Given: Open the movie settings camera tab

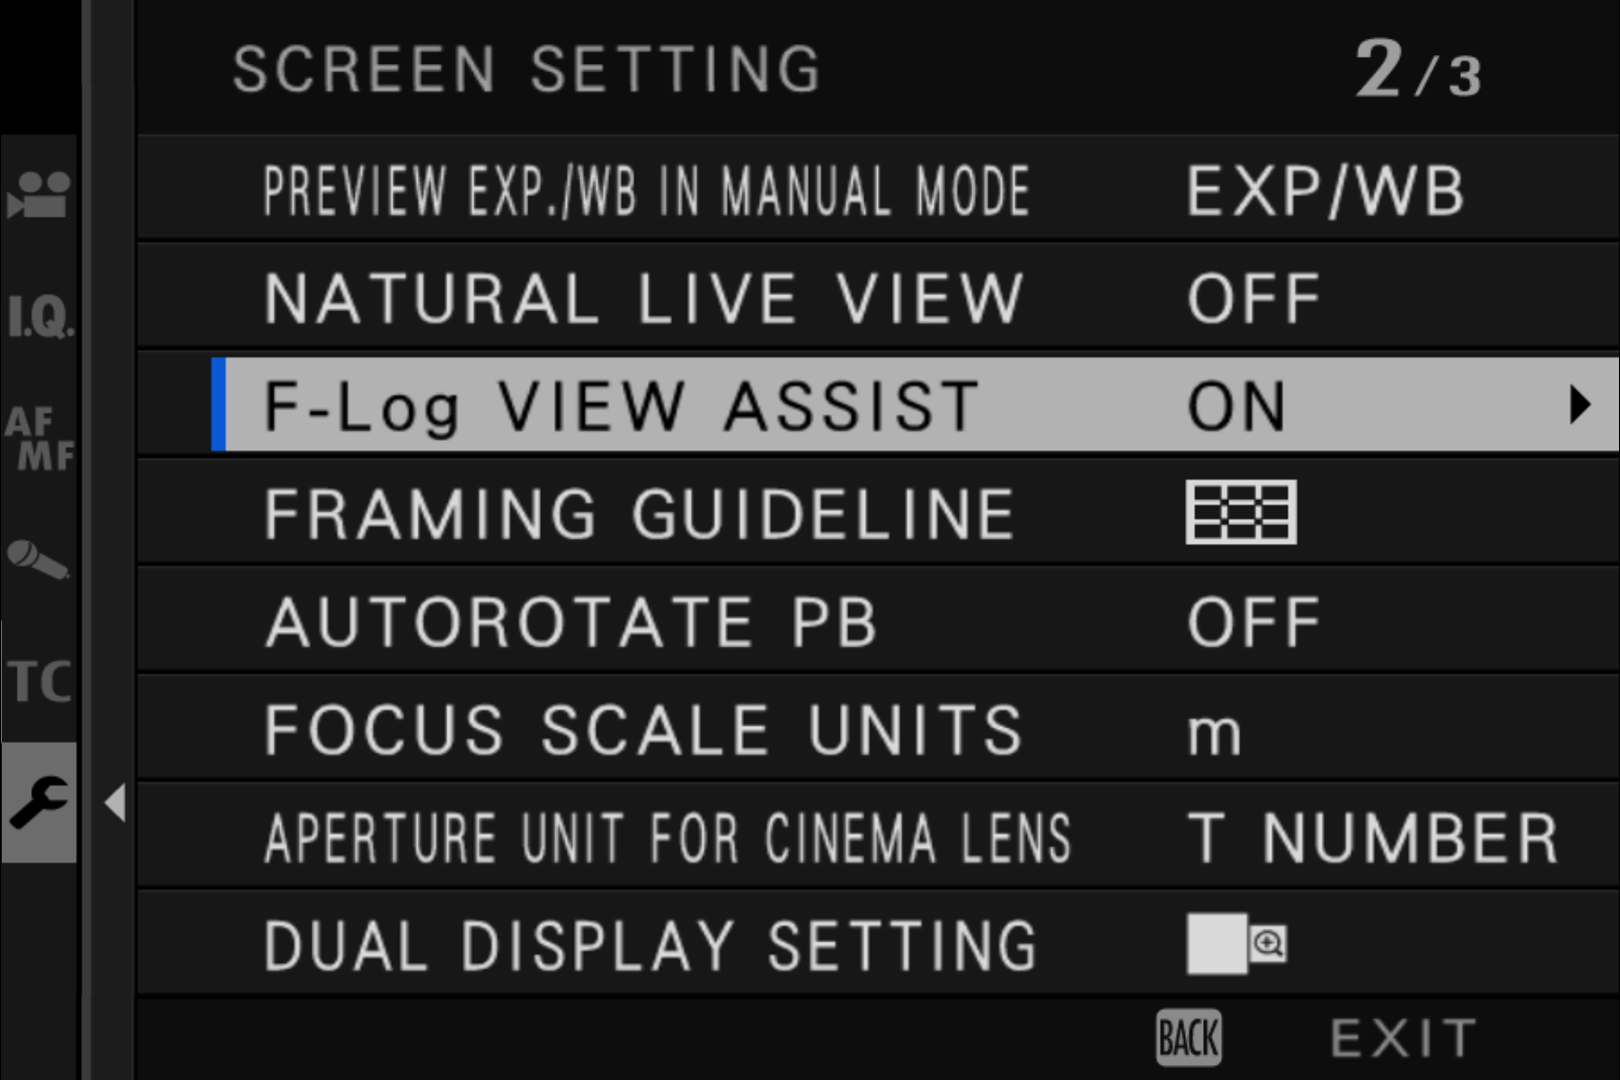Looking at the screenshot, I should click(x=39, y=194).
